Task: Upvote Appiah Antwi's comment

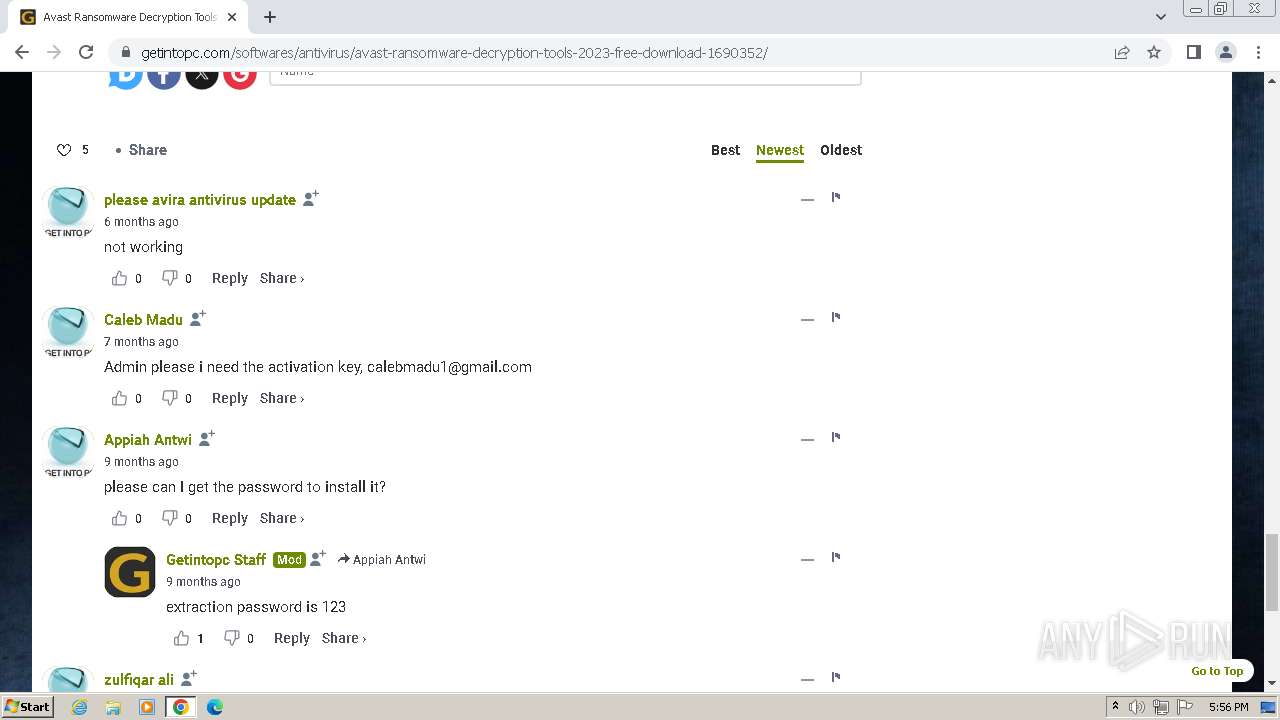Action: tap(120, 518)
